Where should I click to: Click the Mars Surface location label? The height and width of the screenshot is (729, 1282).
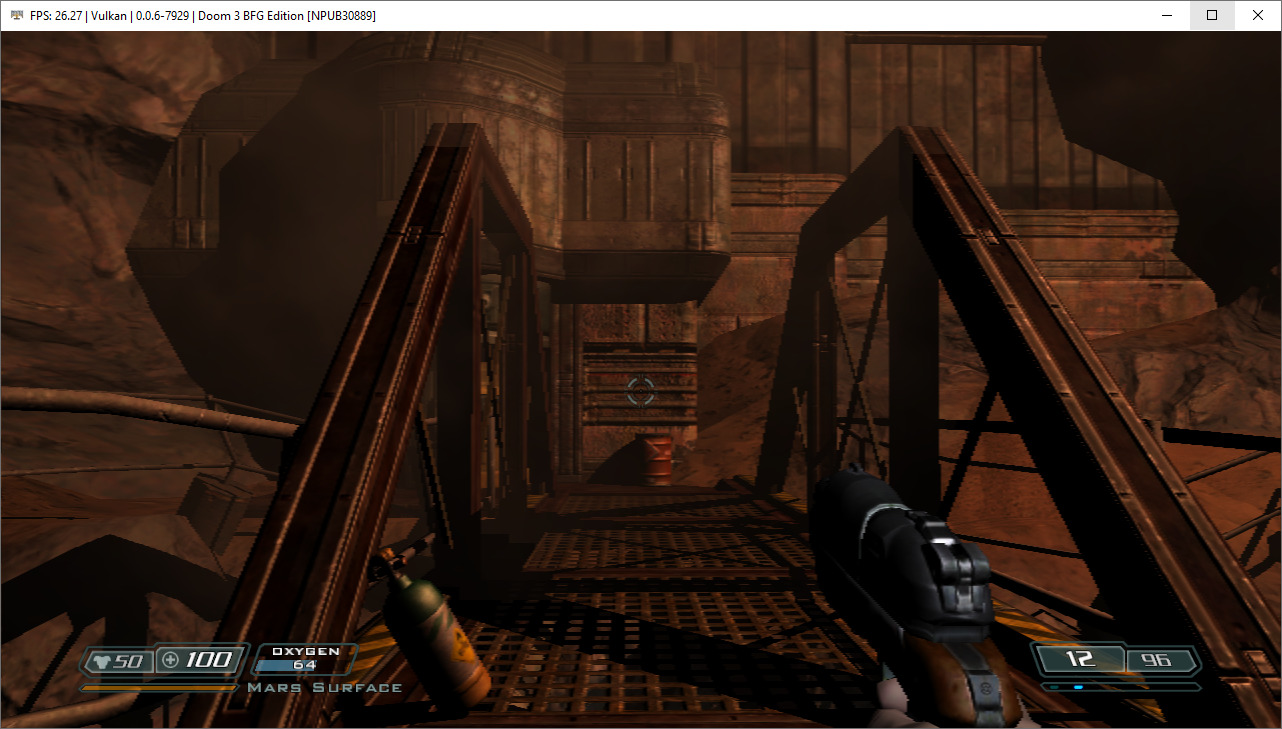click(x=325, y=688)
